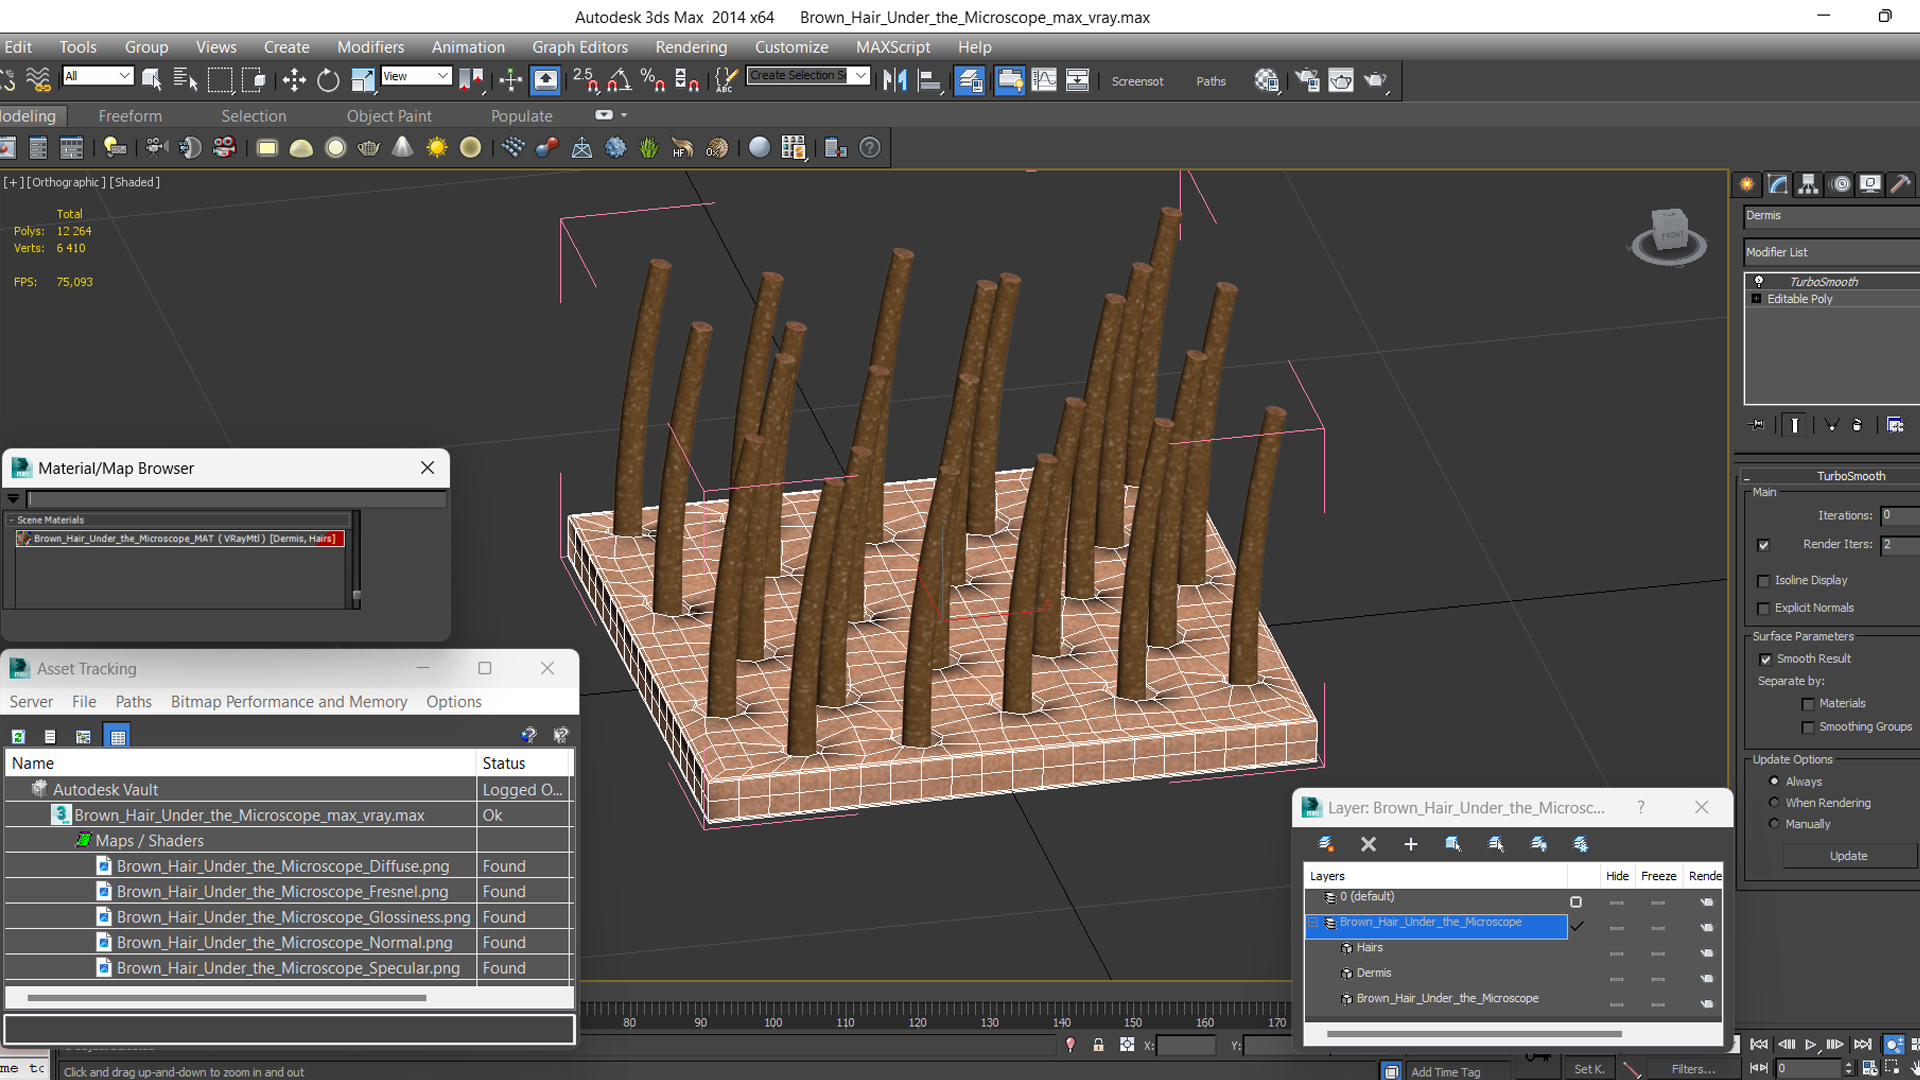Open Select by Name tool
This screenshot has width=1920, height=1080.
[x=185, y=80]
